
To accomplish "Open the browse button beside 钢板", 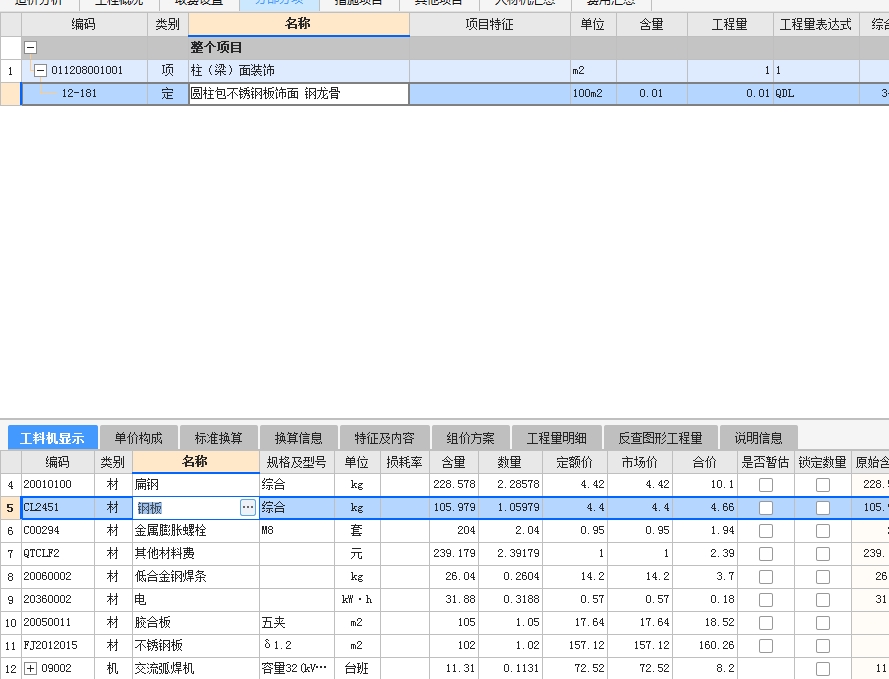I will click(248, 508).
